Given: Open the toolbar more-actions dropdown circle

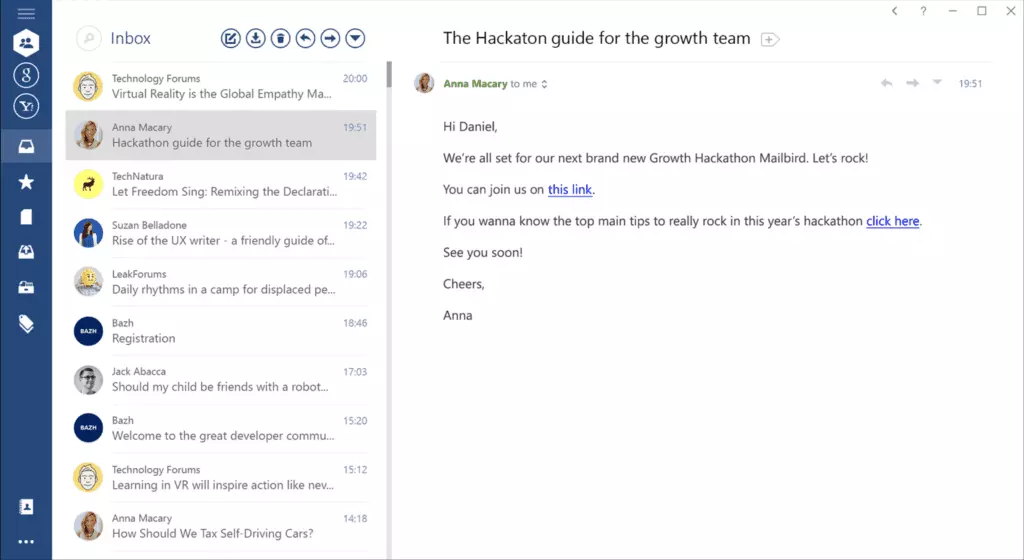Looking at the screenshot, I should click(355, 39).
